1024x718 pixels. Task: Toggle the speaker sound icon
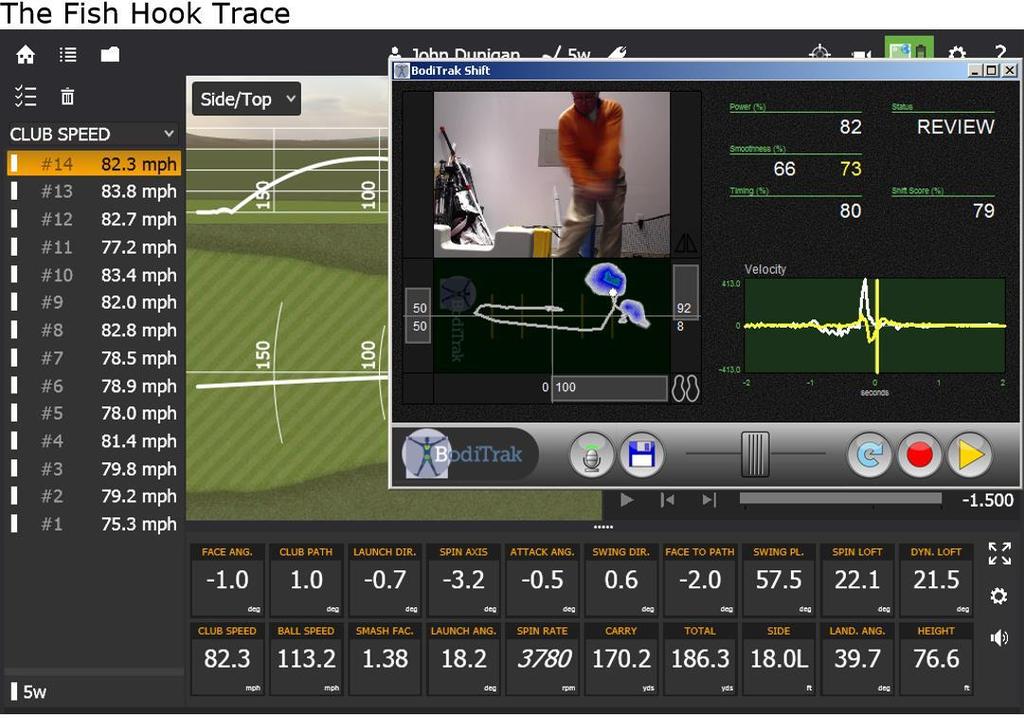click(x=998, y=638)
